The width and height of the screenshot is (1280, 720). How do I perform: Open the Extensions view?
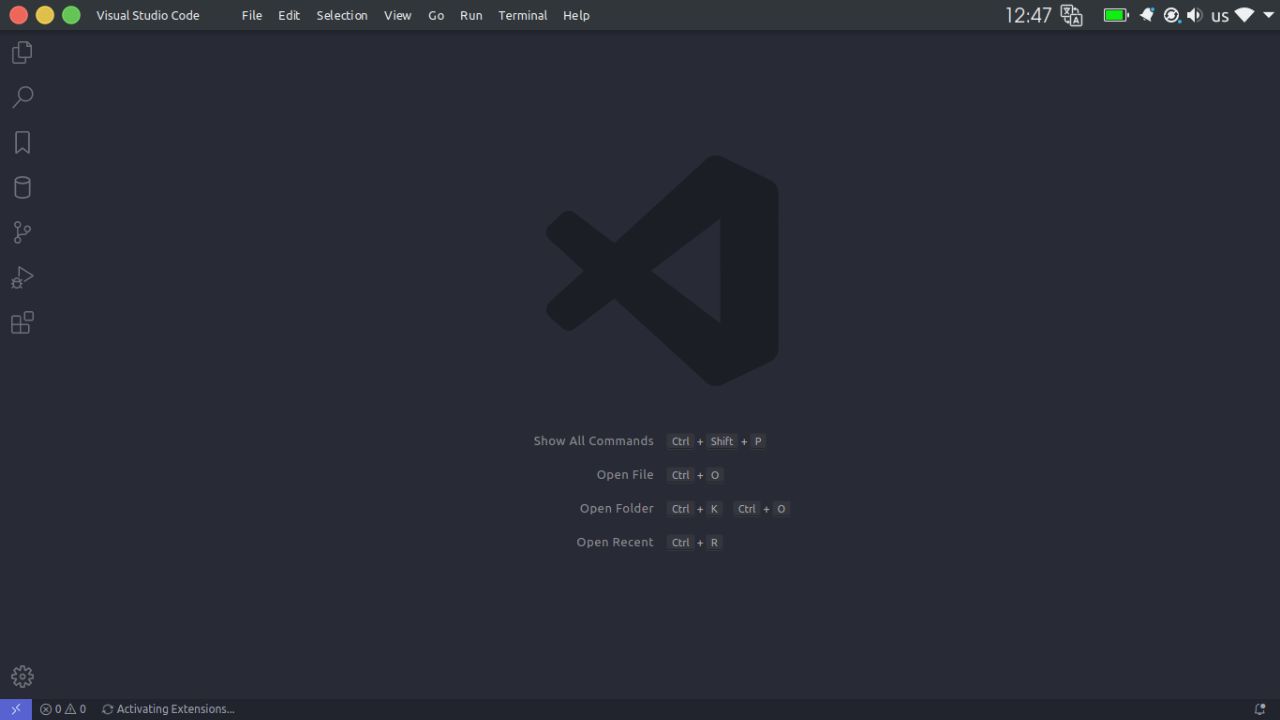pos(22,322)
